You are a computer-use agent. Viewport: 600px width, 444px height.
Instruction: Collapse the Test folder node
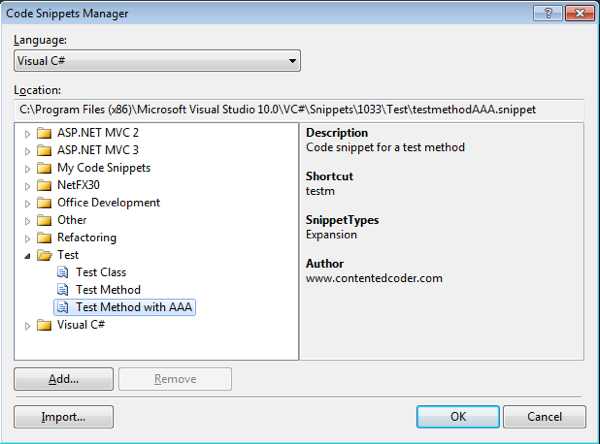coord(27,255)
